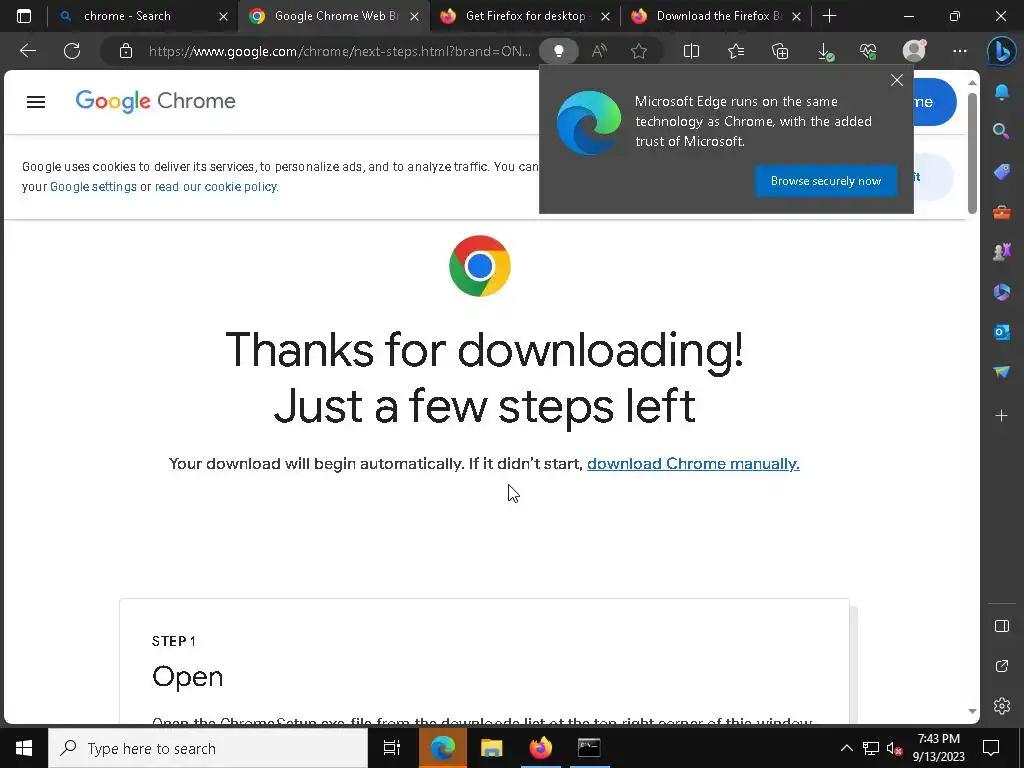Screen dimensions: 1024x768
Task: Click taskbar 'Type here to search' box
Action: click(208, 748)
